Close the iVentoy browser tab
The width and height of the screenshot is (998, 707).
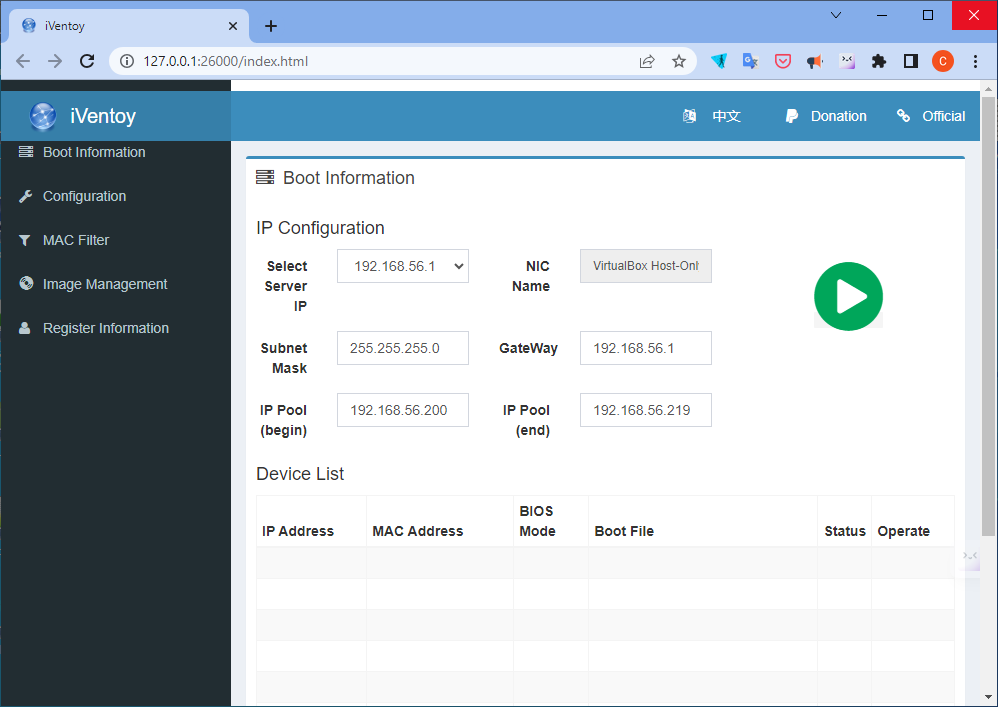point(233,26)
